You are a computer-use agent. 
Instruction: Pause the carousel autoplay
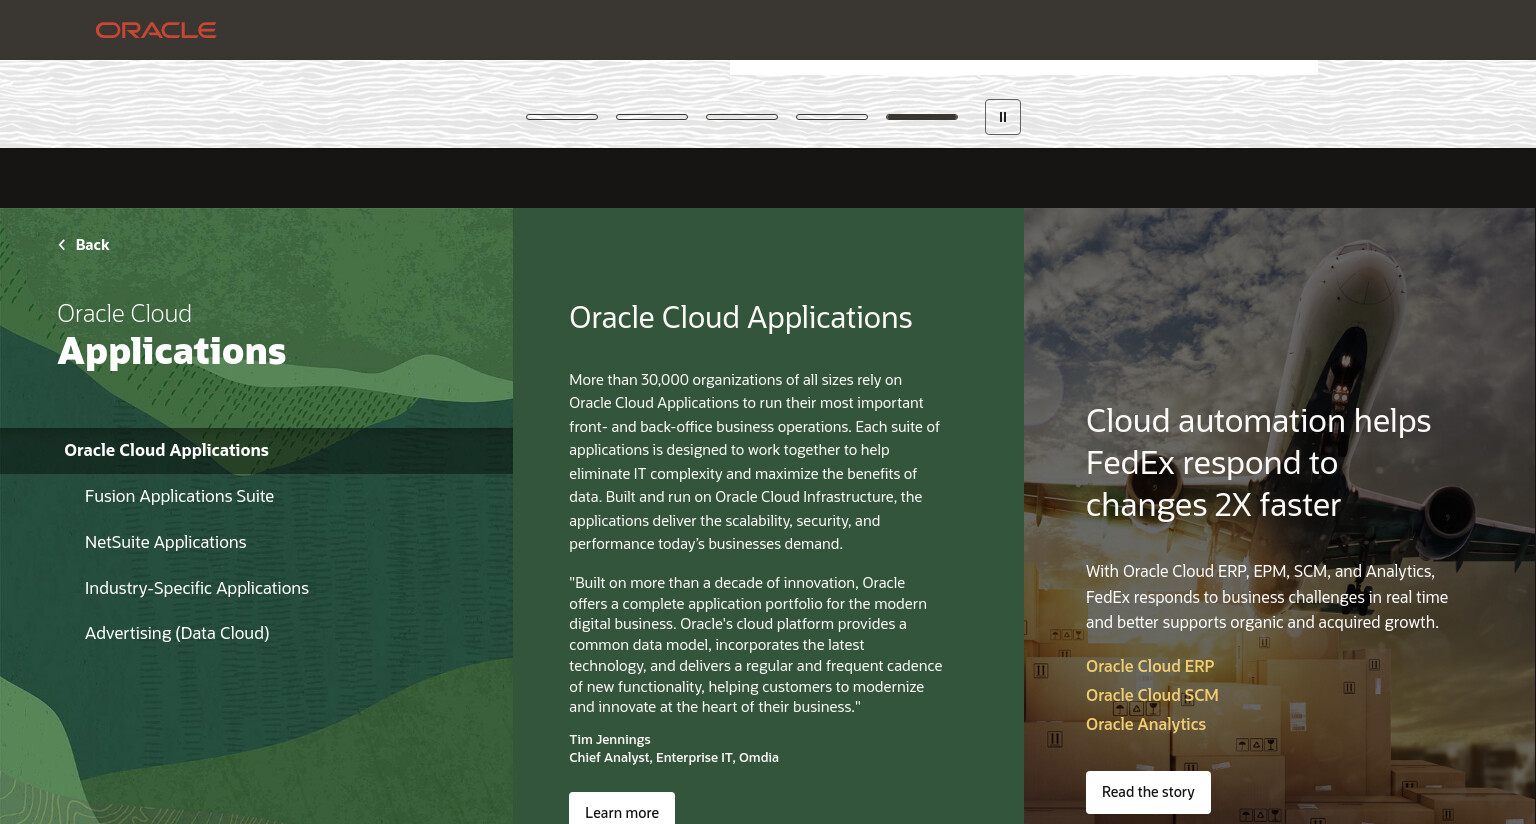click(x=1002, y=117)
